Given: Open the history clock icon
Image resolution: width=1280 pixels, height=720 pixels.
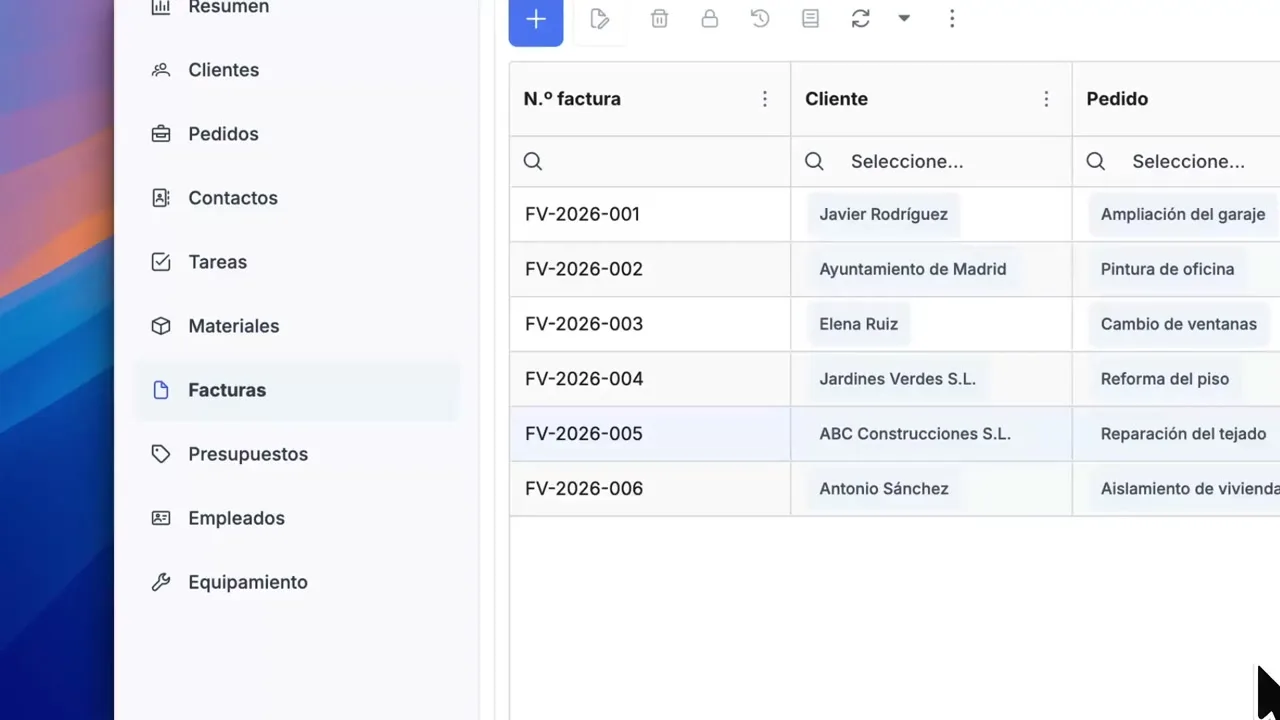Looking at the screenshot, I should pyautogui.click(x=760, y=19).
